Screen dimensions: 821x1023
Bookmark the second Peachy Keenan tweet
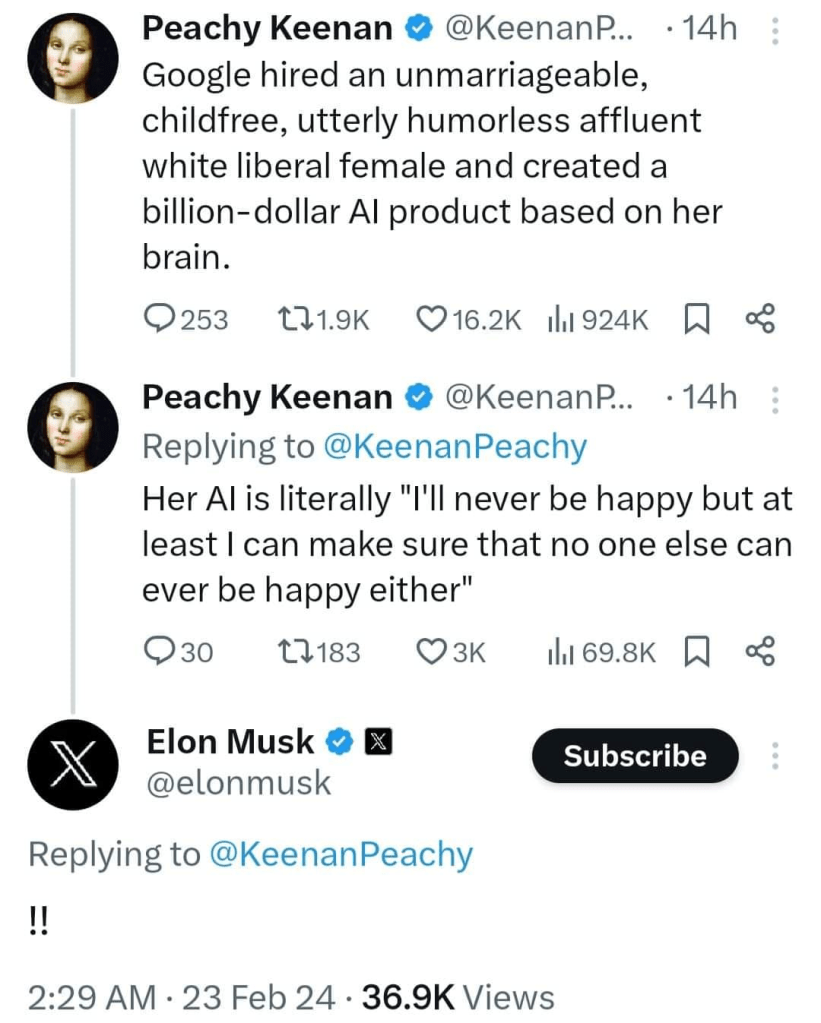(x=695, y=652)
